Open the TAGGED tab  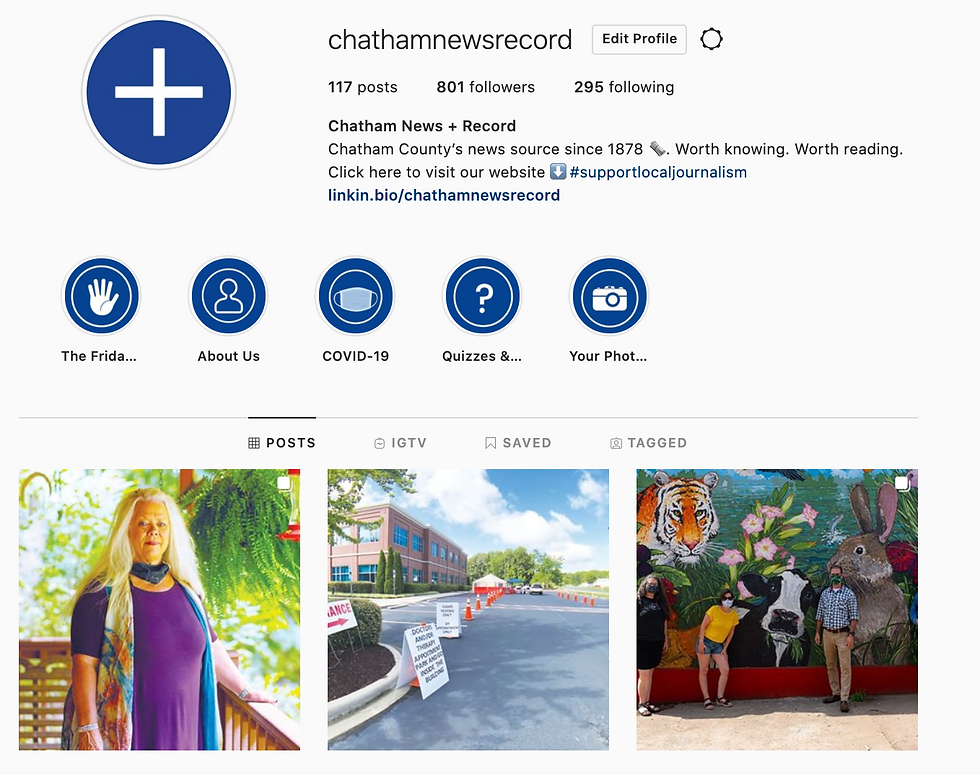coord(648,443)
